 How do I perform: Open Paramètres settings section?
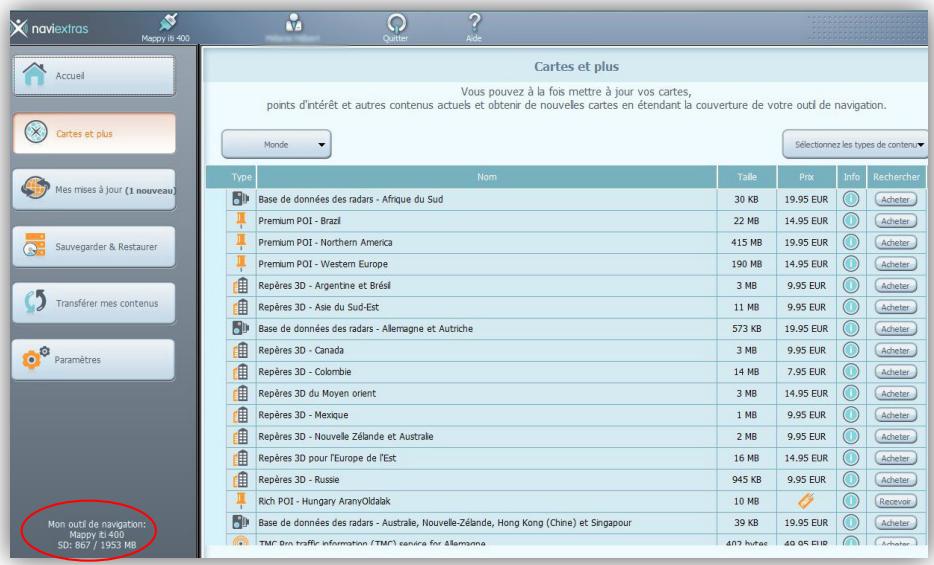coord(94,359)
